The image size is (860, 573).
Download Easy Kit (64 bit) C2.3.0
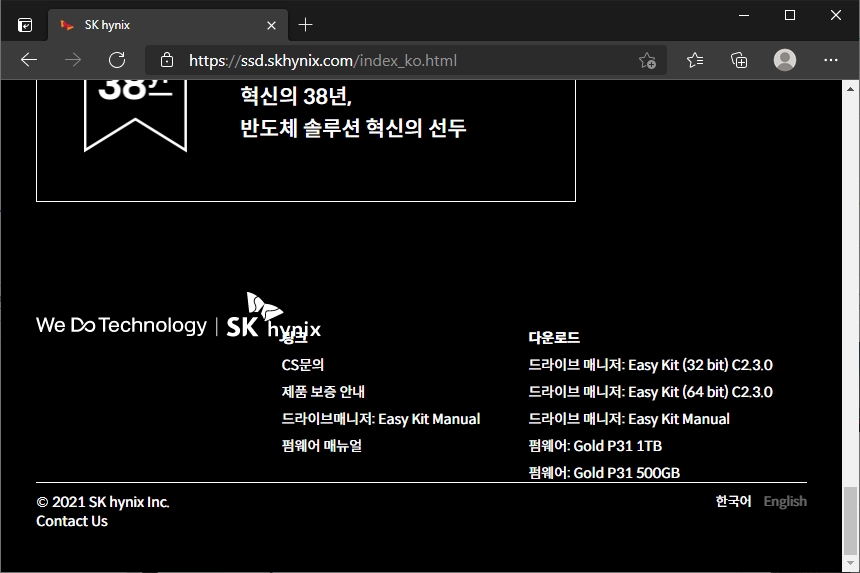650,392
